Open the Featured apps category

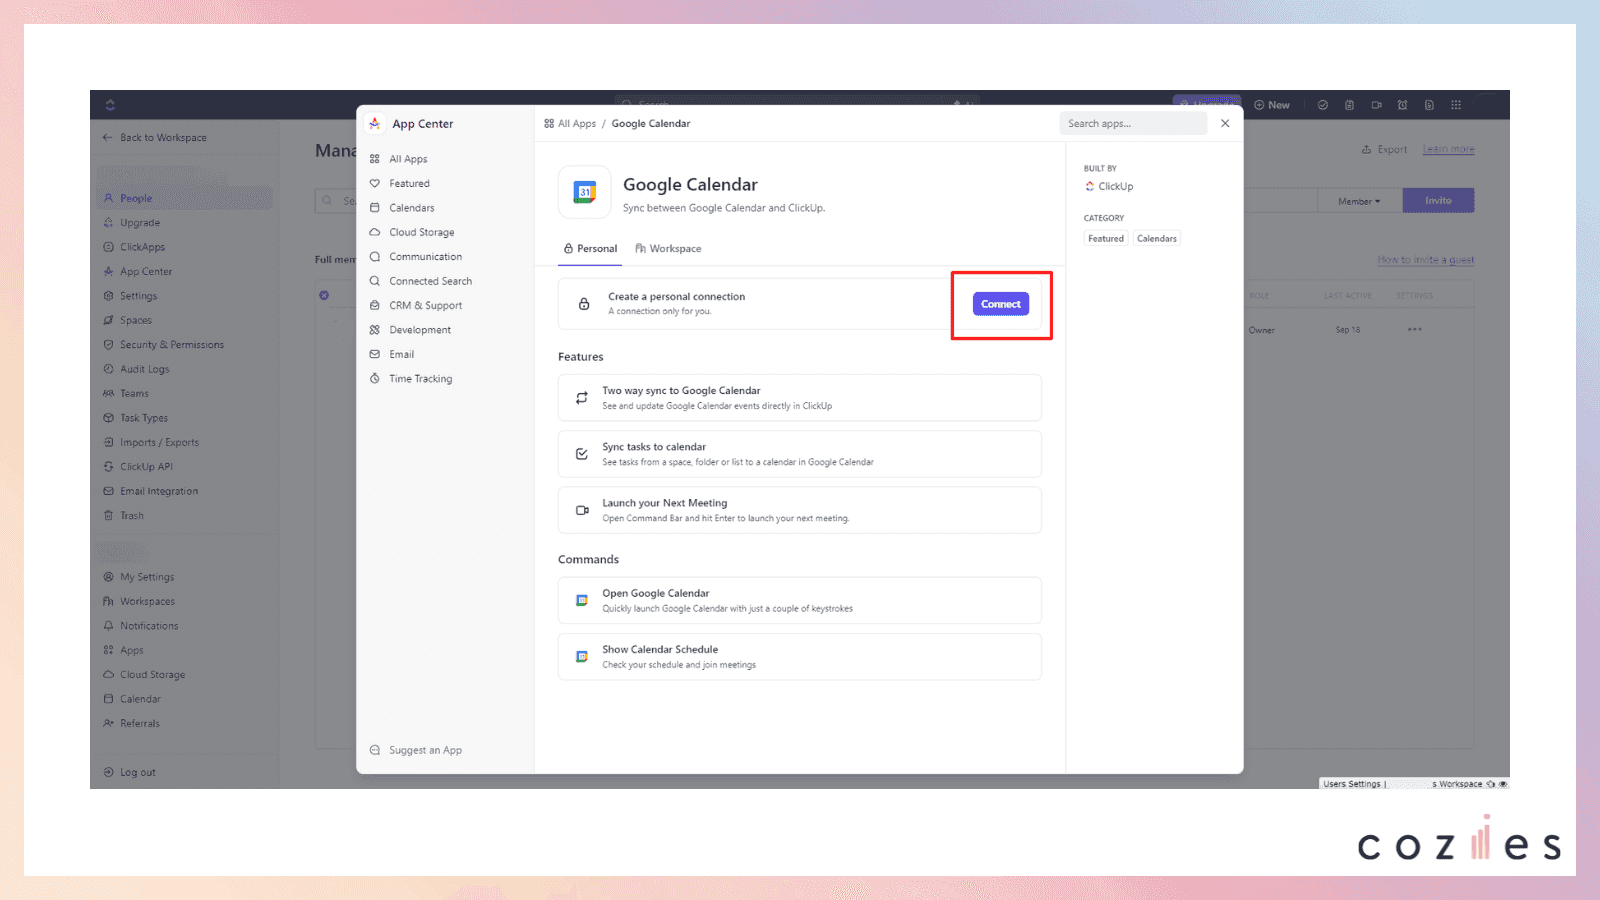409,184
